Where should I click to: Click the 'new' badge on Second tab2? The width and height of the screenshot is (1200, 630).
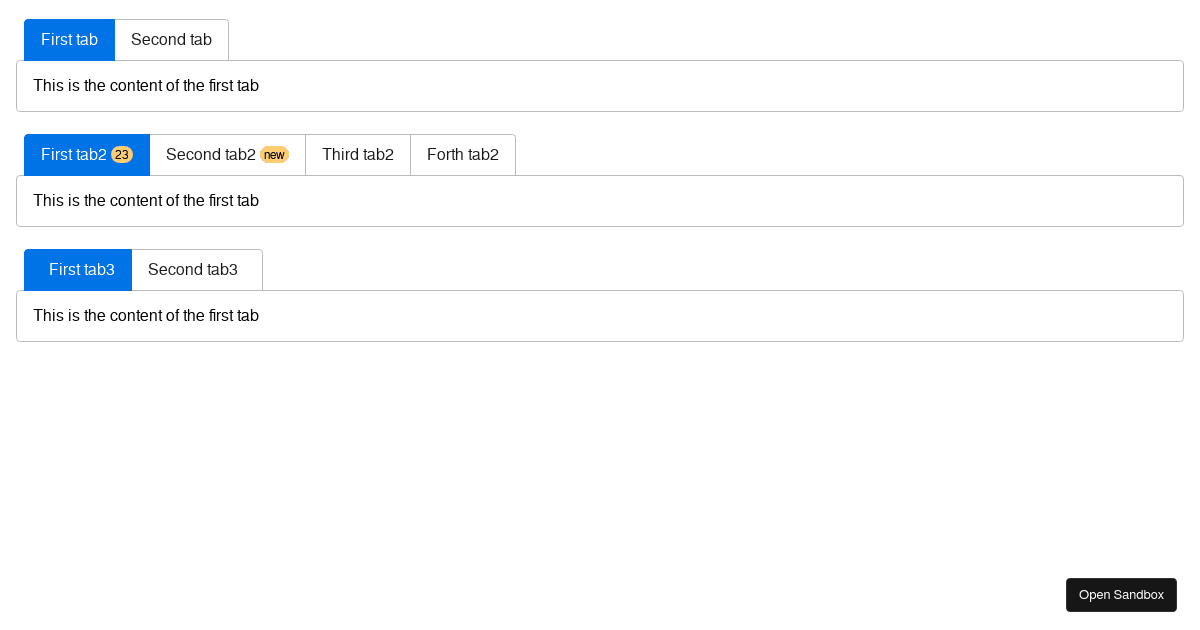[274, 154]
